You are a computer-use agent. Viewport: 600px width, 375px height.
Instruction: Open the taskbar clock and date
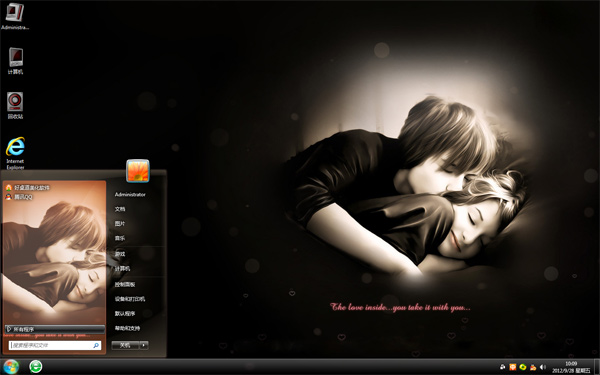pyautogui.click(x=571, y=367)
